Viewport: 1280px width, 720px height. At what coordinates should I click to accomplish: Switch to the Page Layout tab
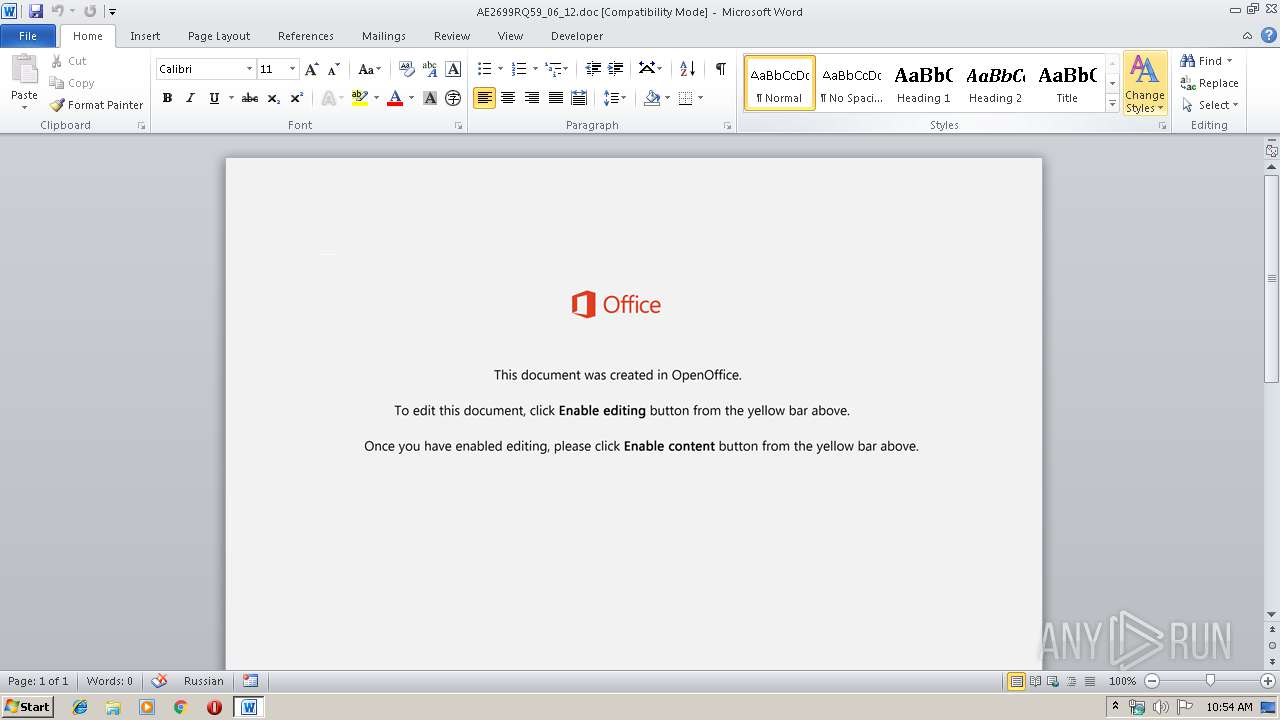(x=219, y=36)
